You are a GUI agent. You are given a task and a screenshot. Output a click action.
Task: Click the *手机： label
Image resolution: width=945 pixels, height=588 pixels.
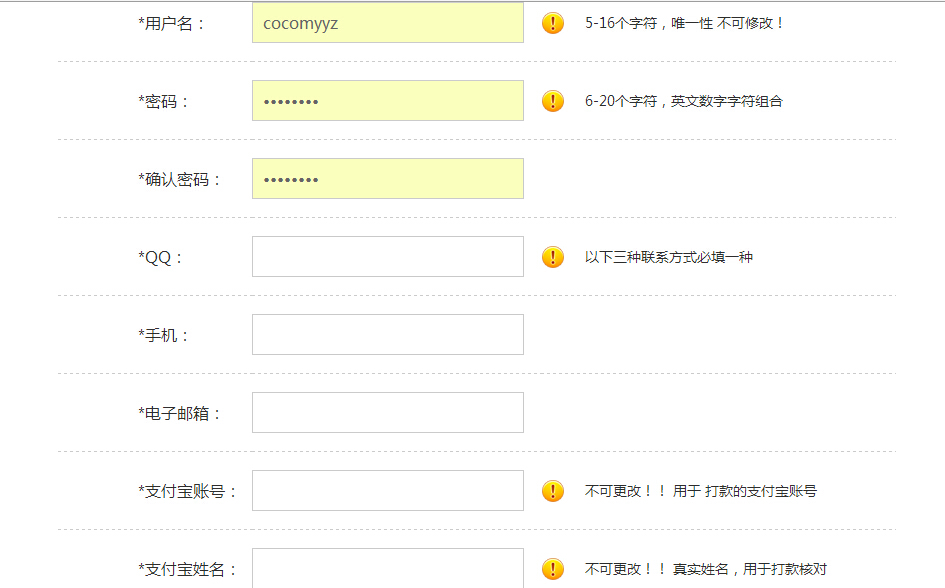point(164,335)
